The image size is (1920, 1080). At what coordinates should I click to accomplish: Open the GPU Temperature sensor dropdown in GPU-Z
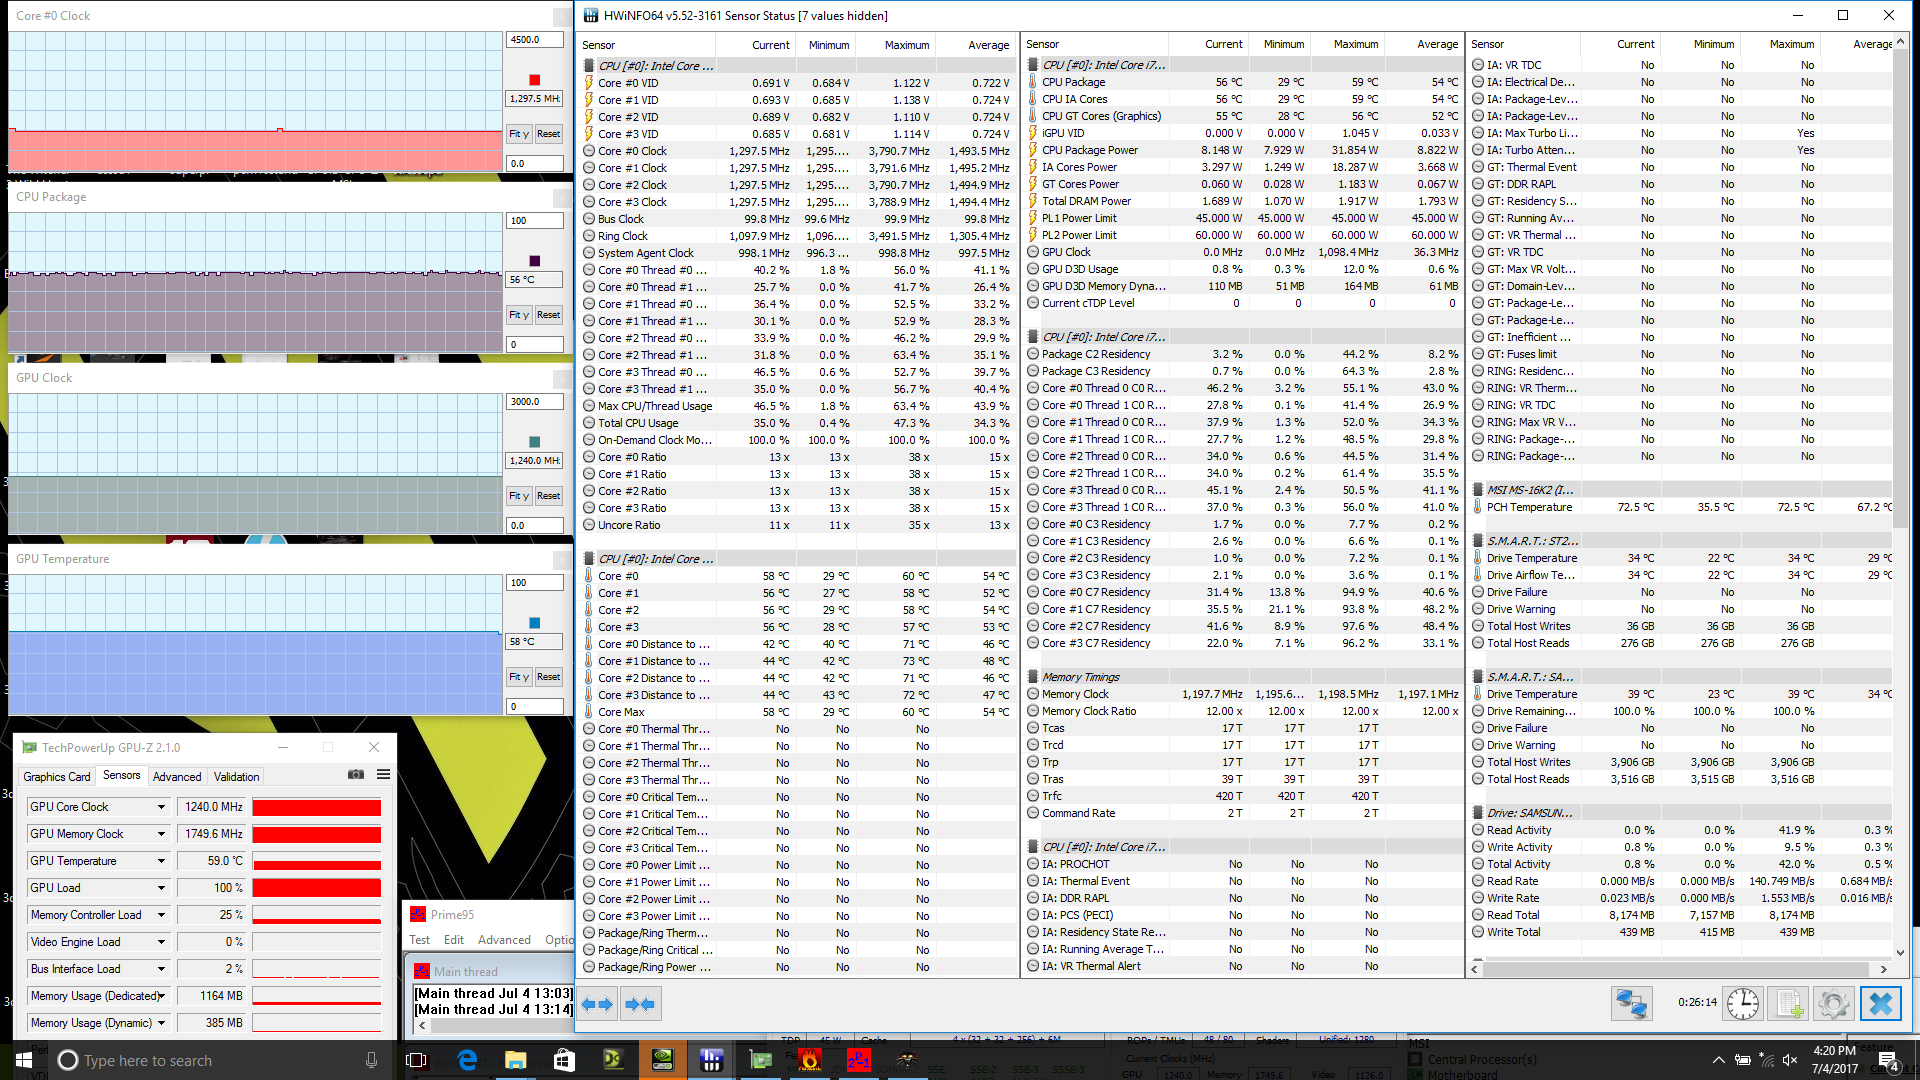(x=160, y=861)
